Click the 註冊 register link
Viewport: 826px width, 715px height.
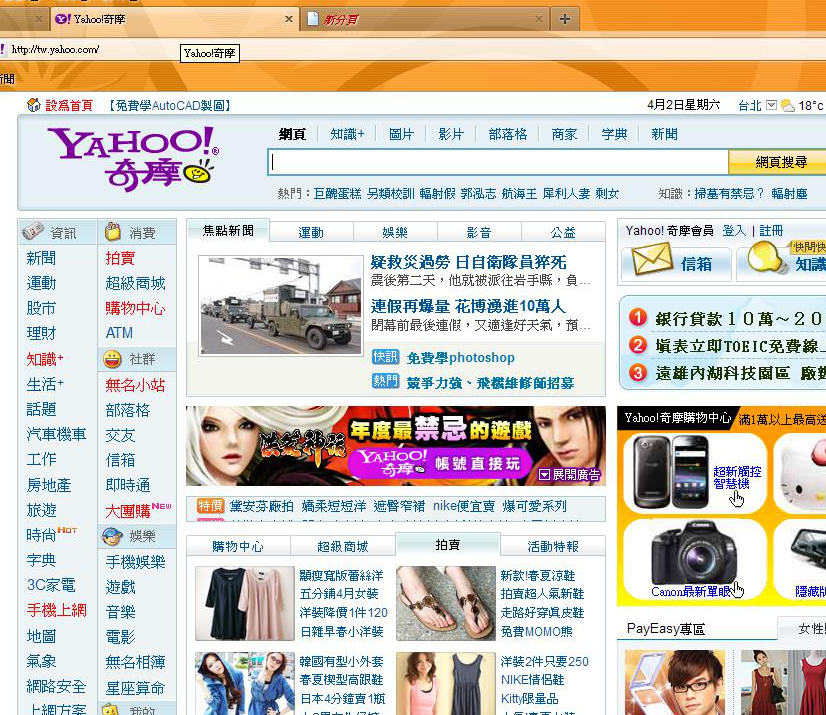click(771, 230)
